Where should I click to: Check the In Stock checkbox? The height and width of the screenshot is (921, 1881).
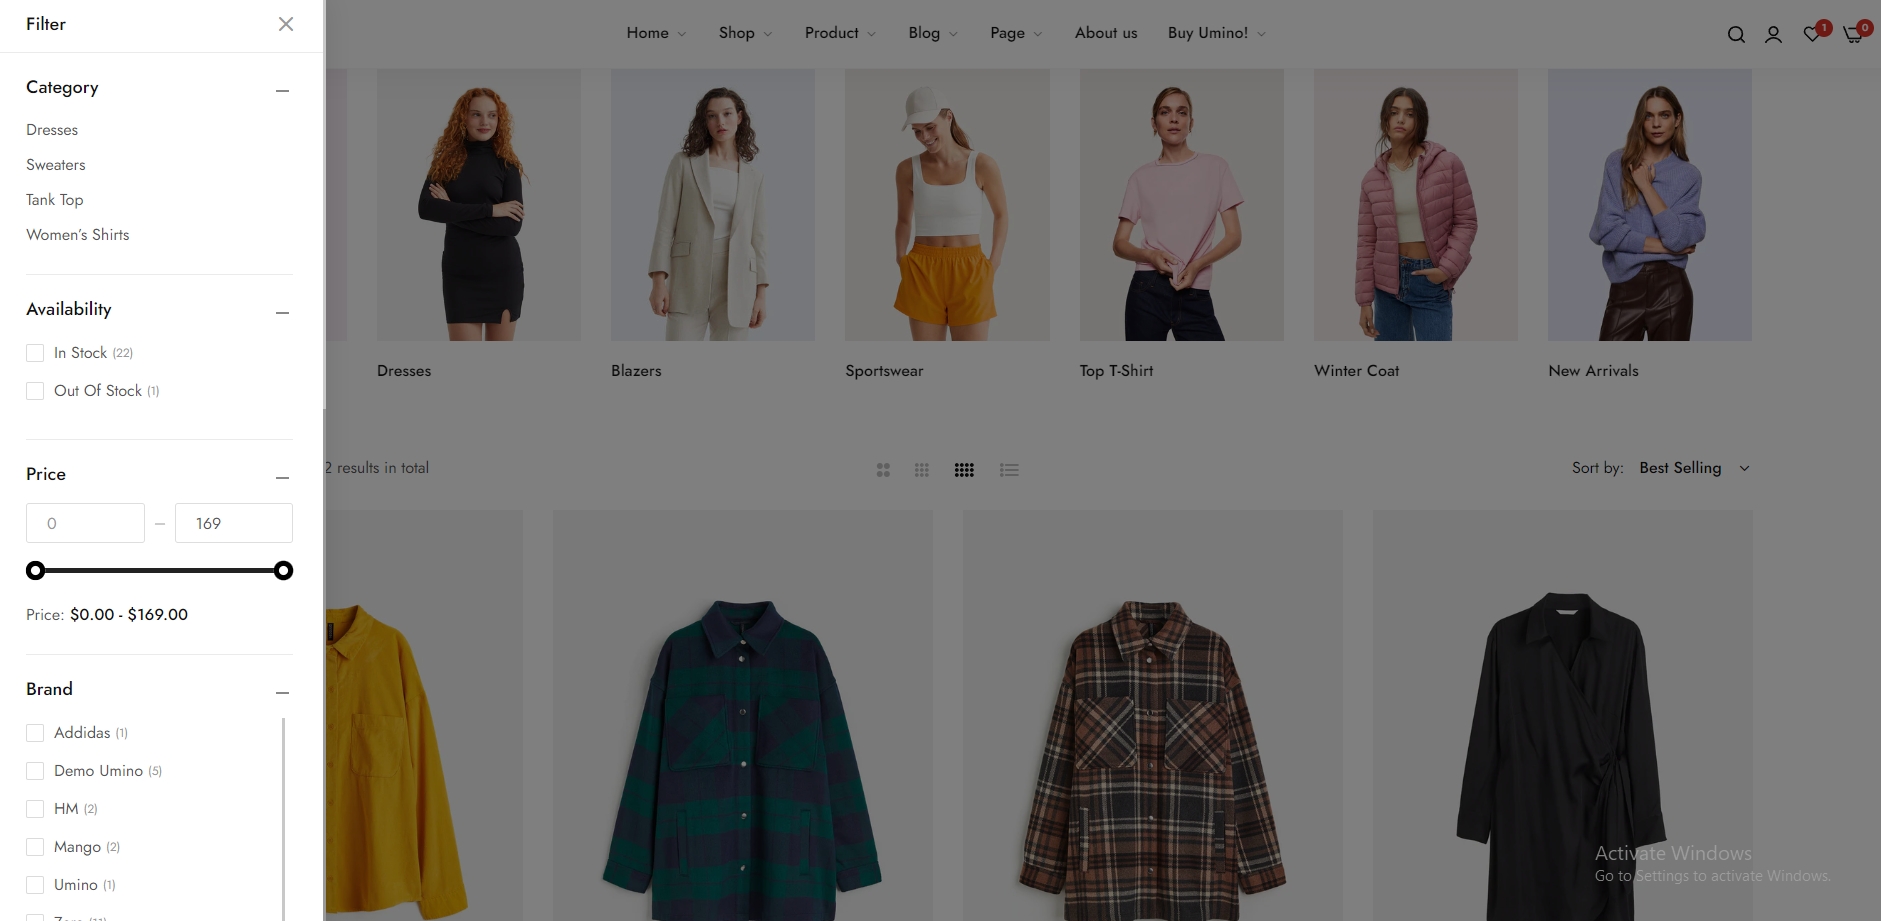click(x=35, y=353)
